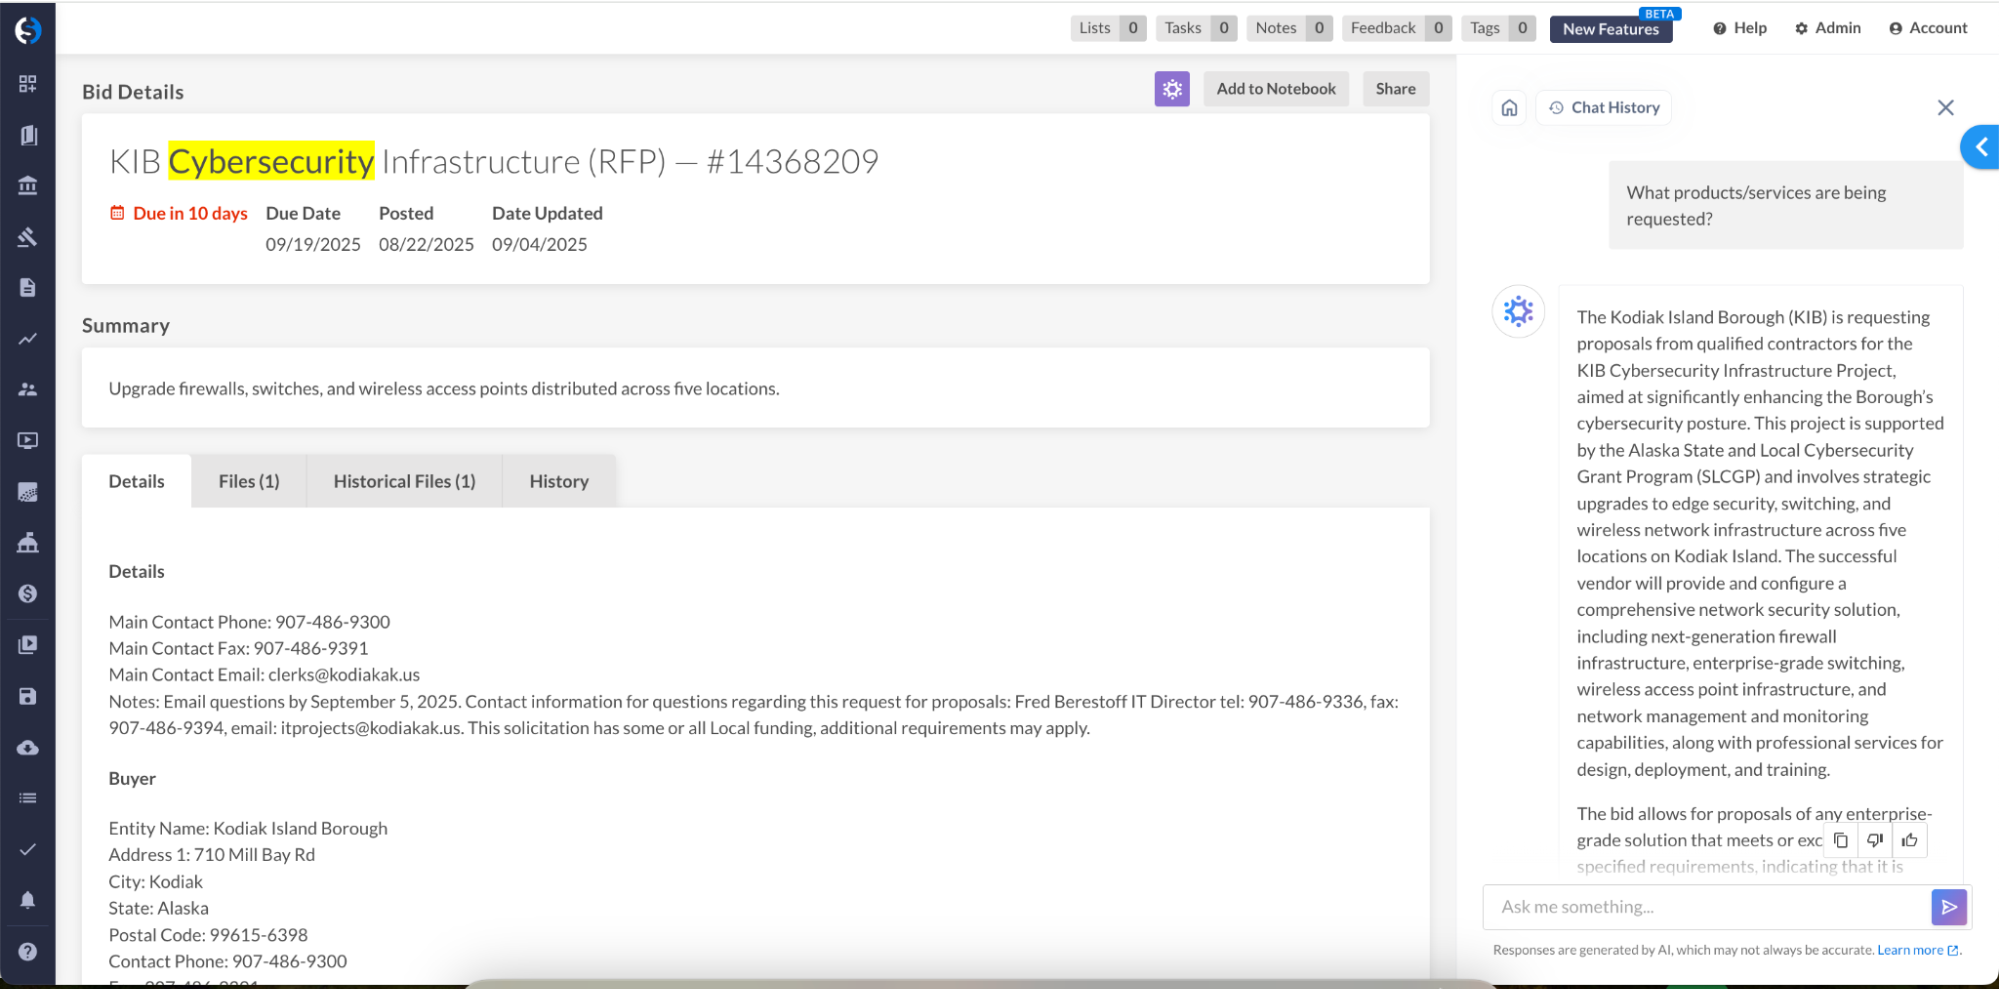Open the gavel icon in sidebar
This screenshot has height=989, width=1999.
click(x=28, y=237)
